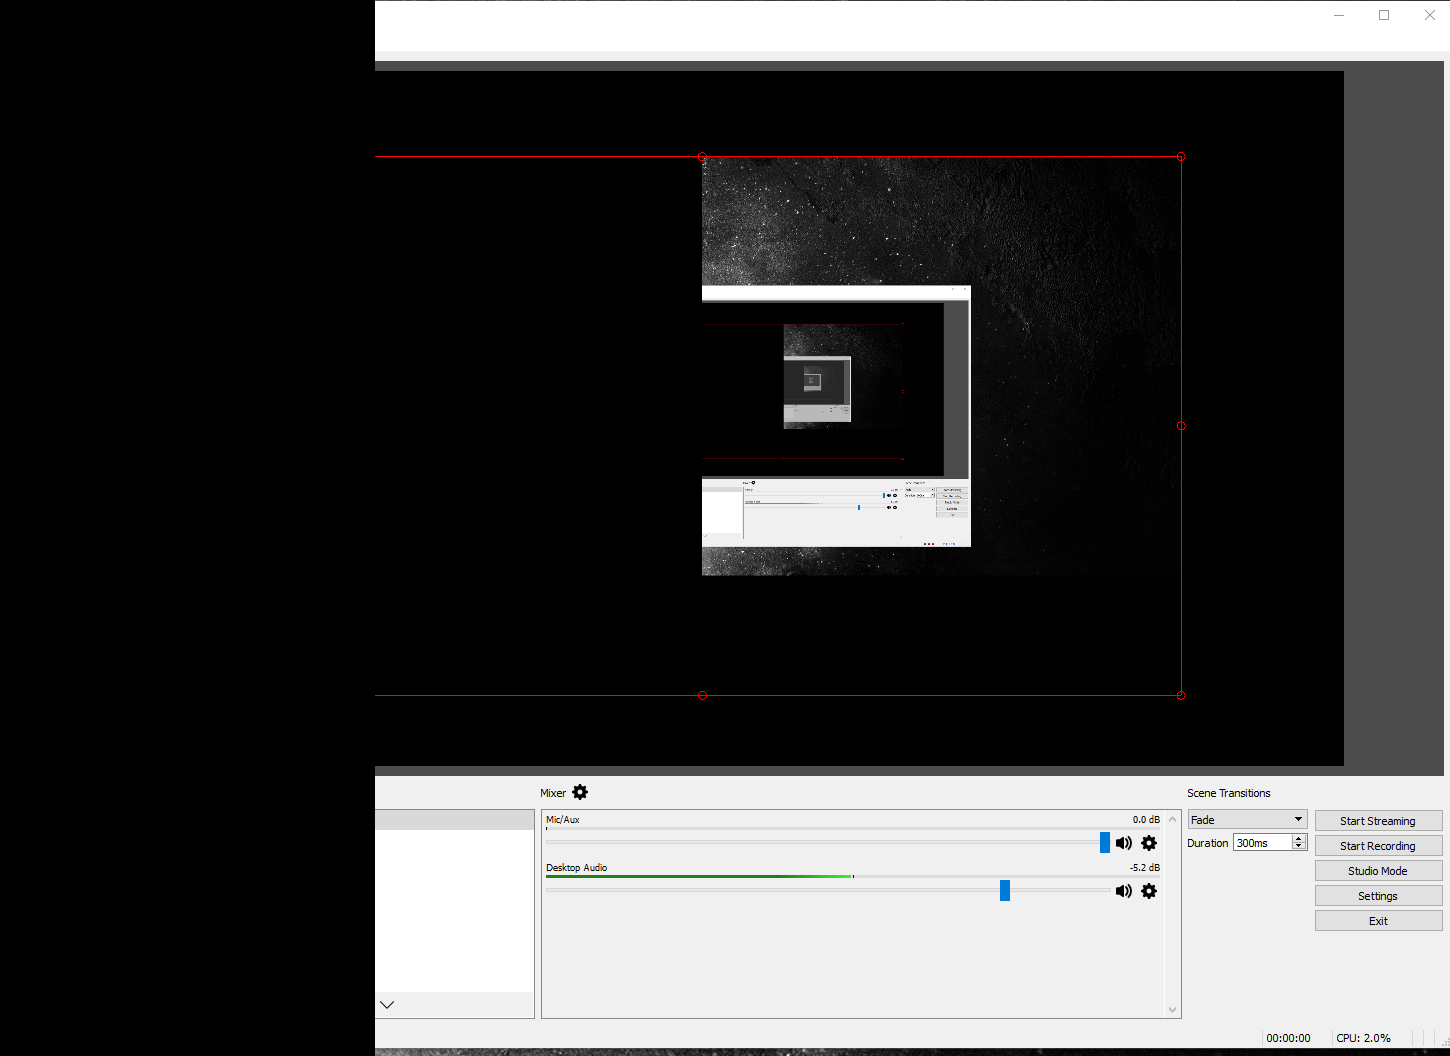Click the Mic/Aux label
The image size is (1450, 1056).
pyautogui.click(x=563, y=820)
